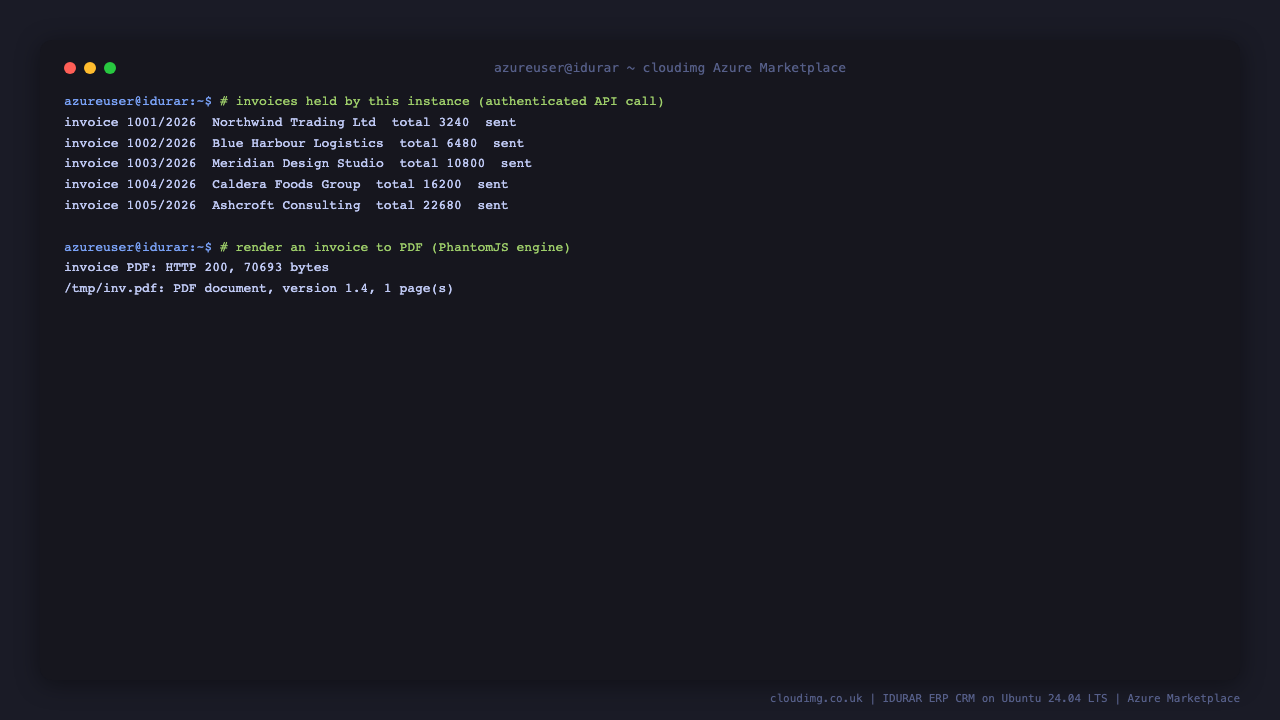Click the first azureuser@idurar:~$ prompt
This screenshot has width=1280, height=720.
point(138,101)
